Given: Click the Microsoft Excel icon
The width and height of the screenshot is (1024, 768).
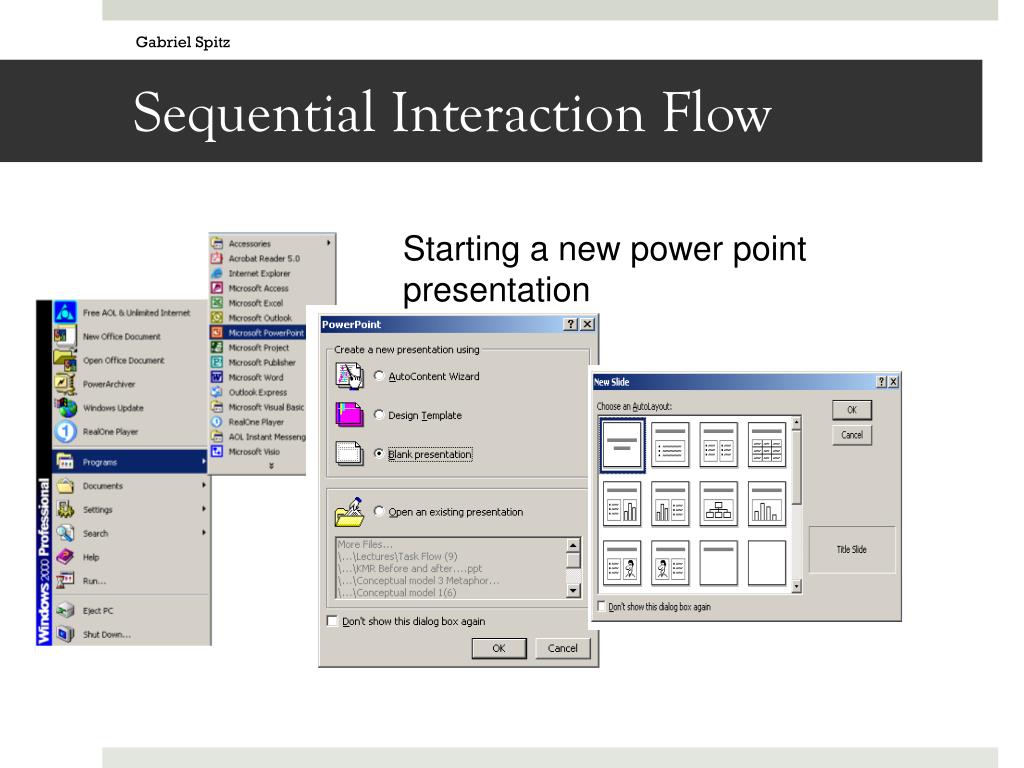Looking at the screenshot, I should (217, 303).
